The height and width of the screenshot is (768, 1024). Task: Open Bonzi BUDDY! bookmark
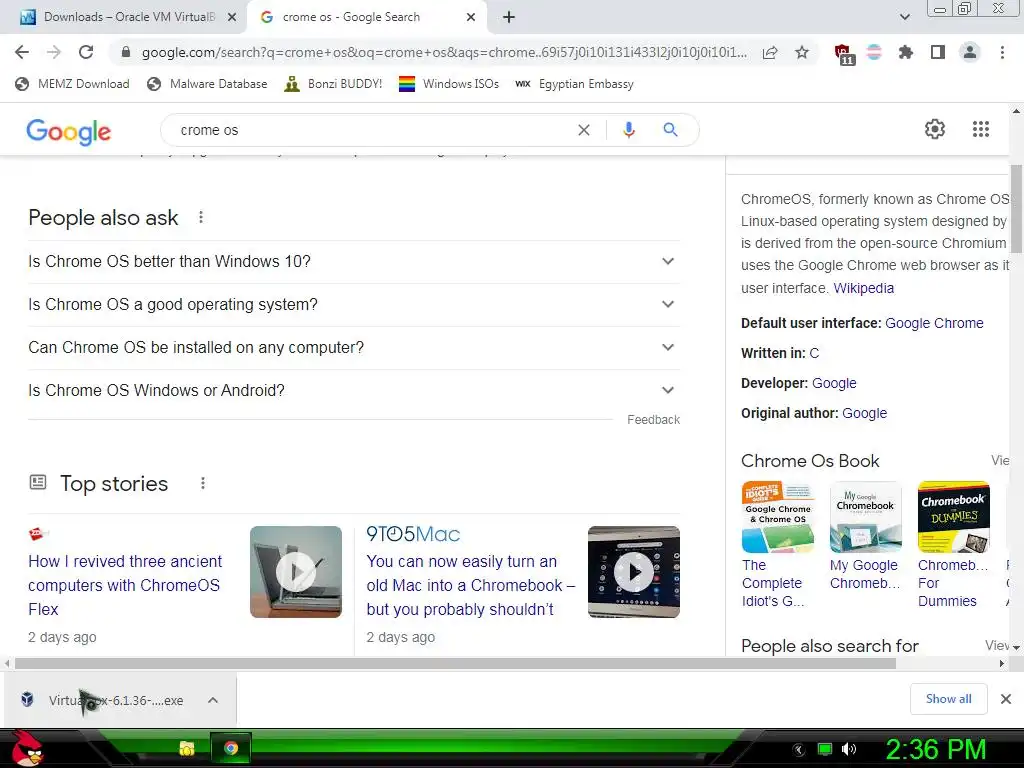[x=334, y=84]
